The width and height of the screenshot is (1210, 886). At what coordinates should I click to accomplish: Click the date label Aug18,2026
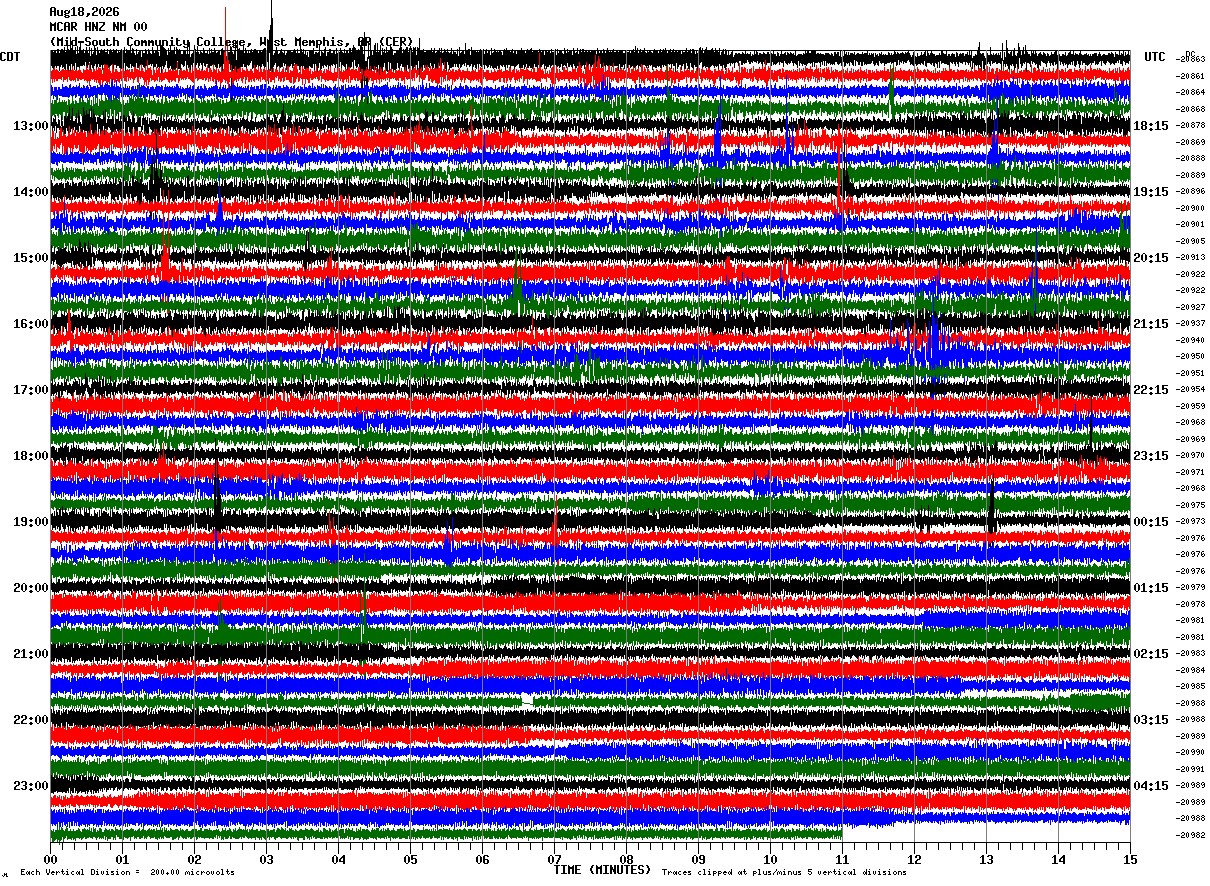pos(84,12)
